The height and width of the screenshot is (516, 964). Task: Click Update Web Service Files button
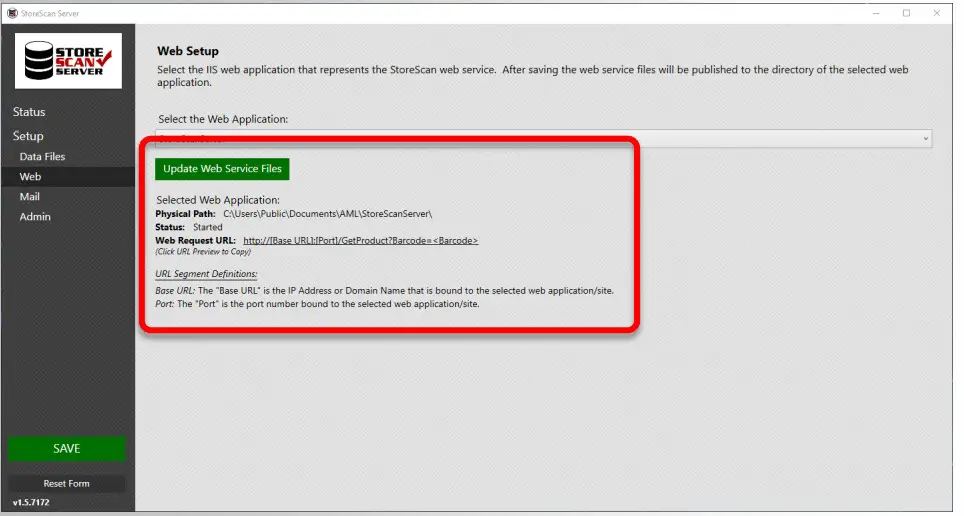222,169
